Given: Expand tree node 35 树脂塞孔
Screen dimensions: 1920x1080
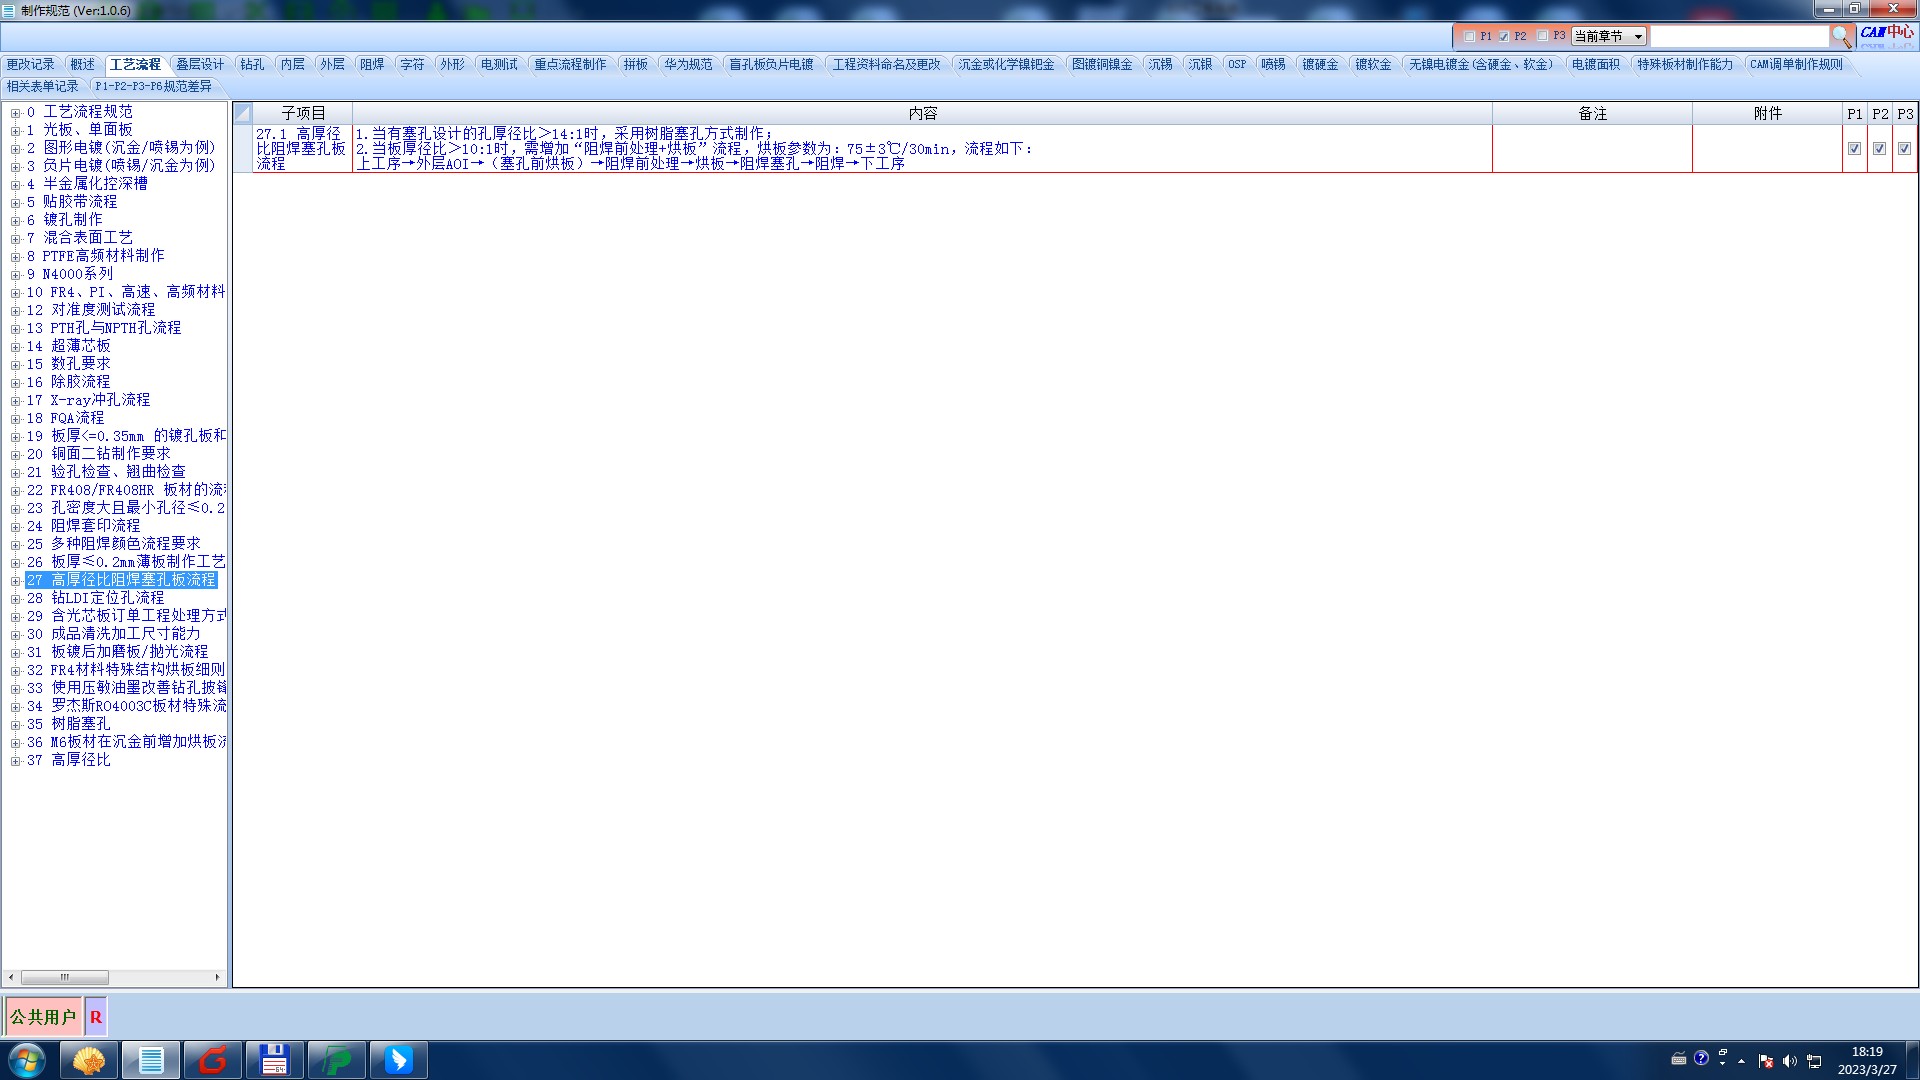Looking at the screenshot, I should point(15,724).
